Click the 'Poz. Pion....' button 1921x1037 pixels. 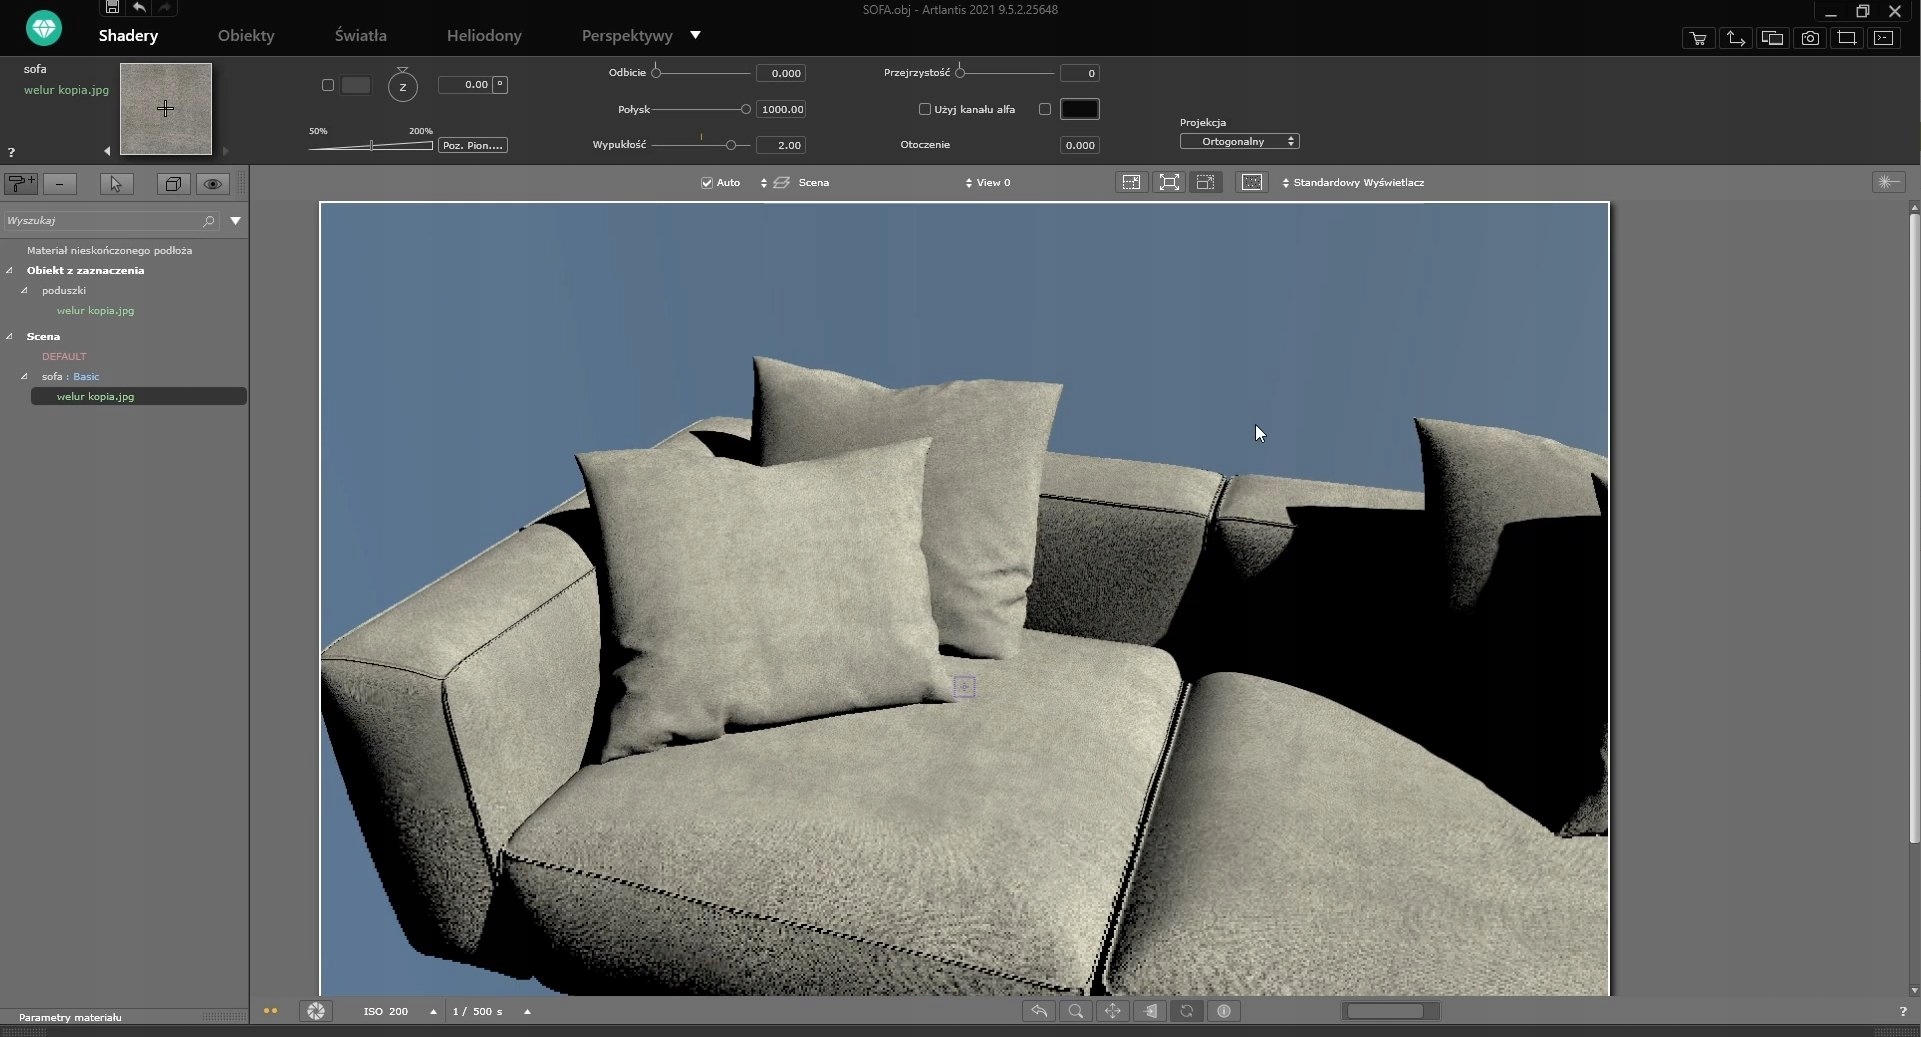pyautogui.click(x=472, y=146)
